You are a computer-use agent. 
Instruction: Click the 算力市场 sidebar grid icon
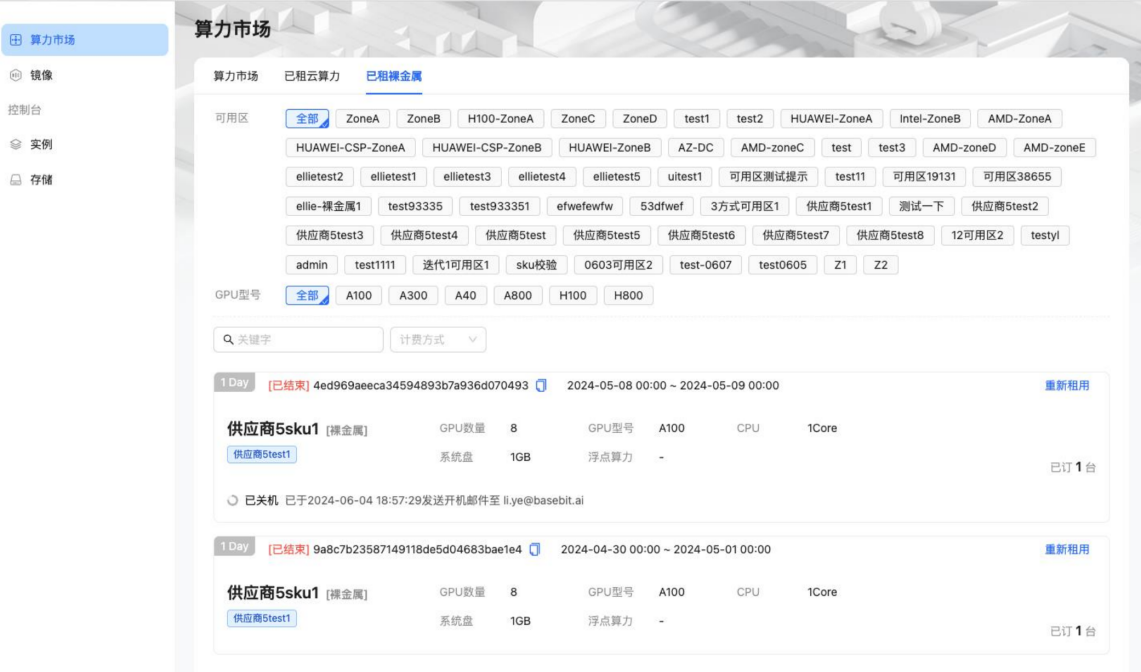click(x=15, y=40)
